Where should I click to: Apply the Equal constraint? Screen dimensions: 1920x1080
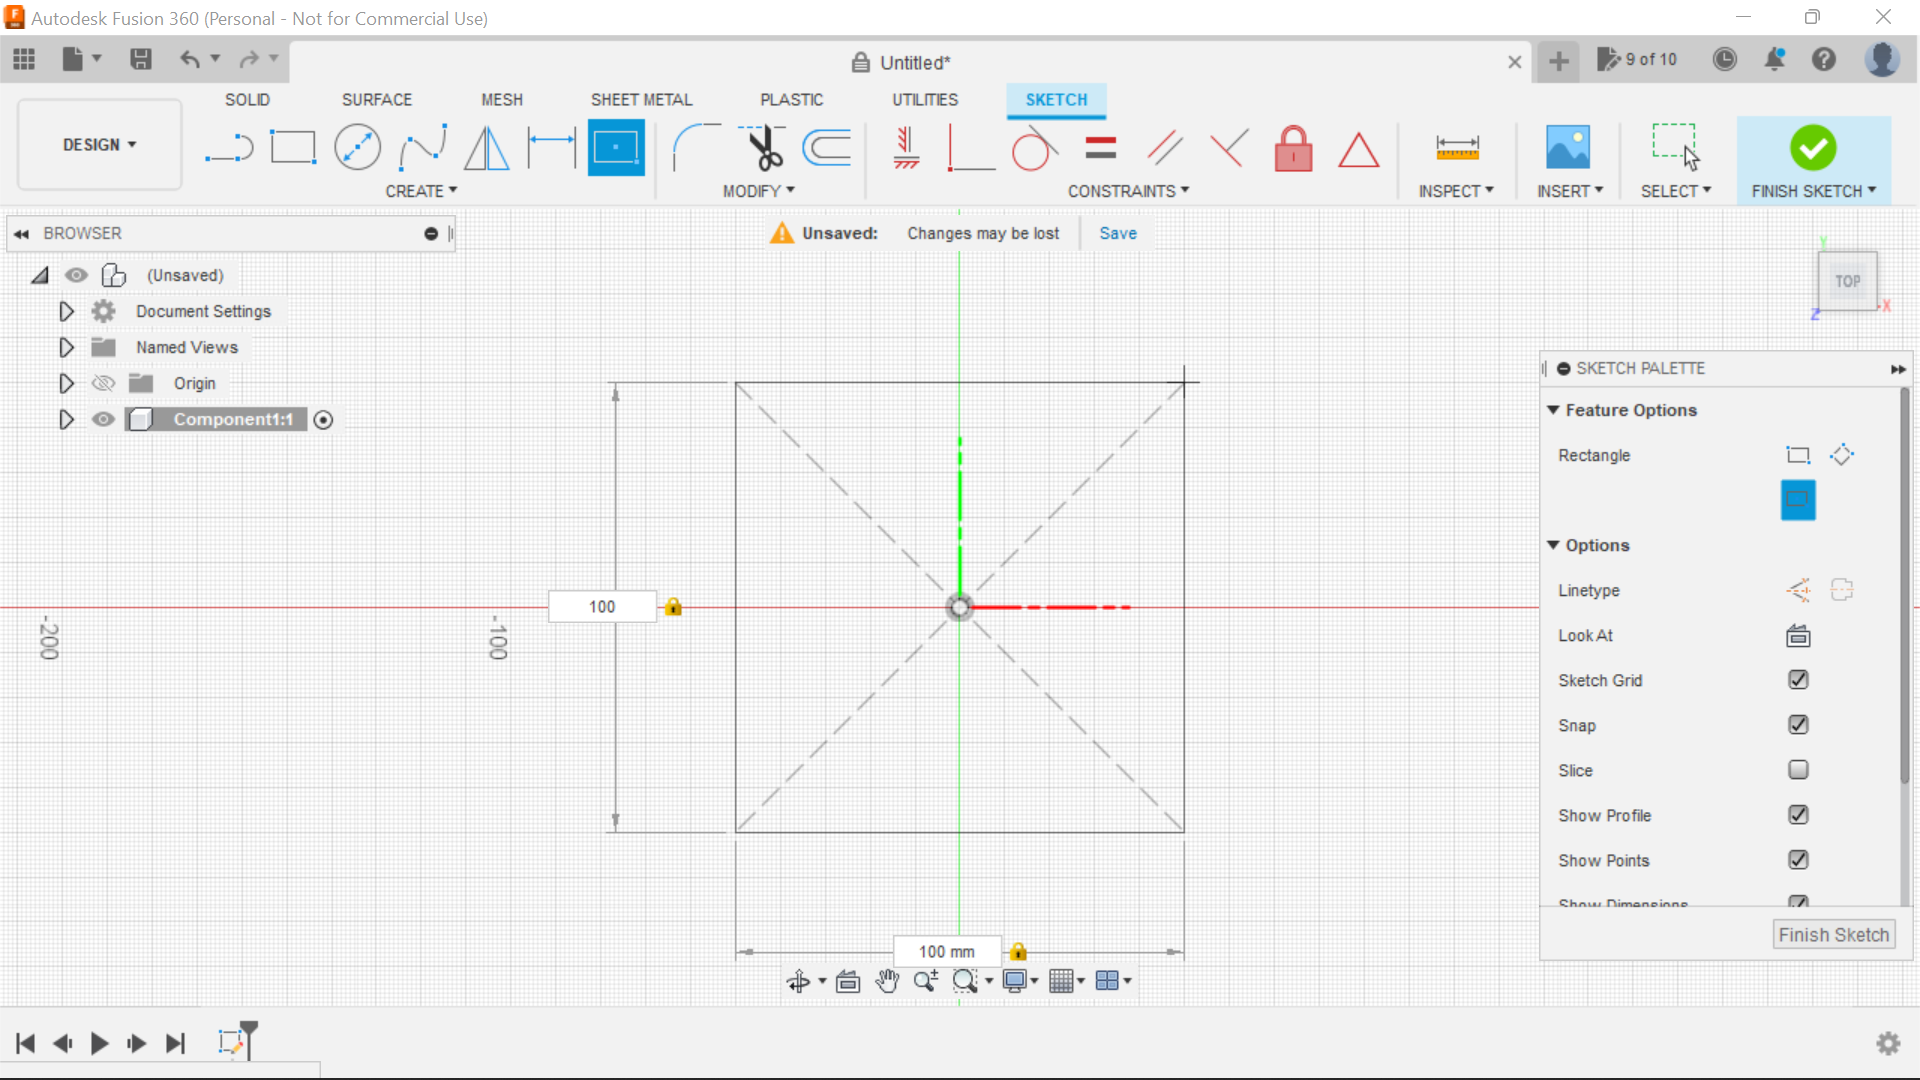coord(1099,147)
